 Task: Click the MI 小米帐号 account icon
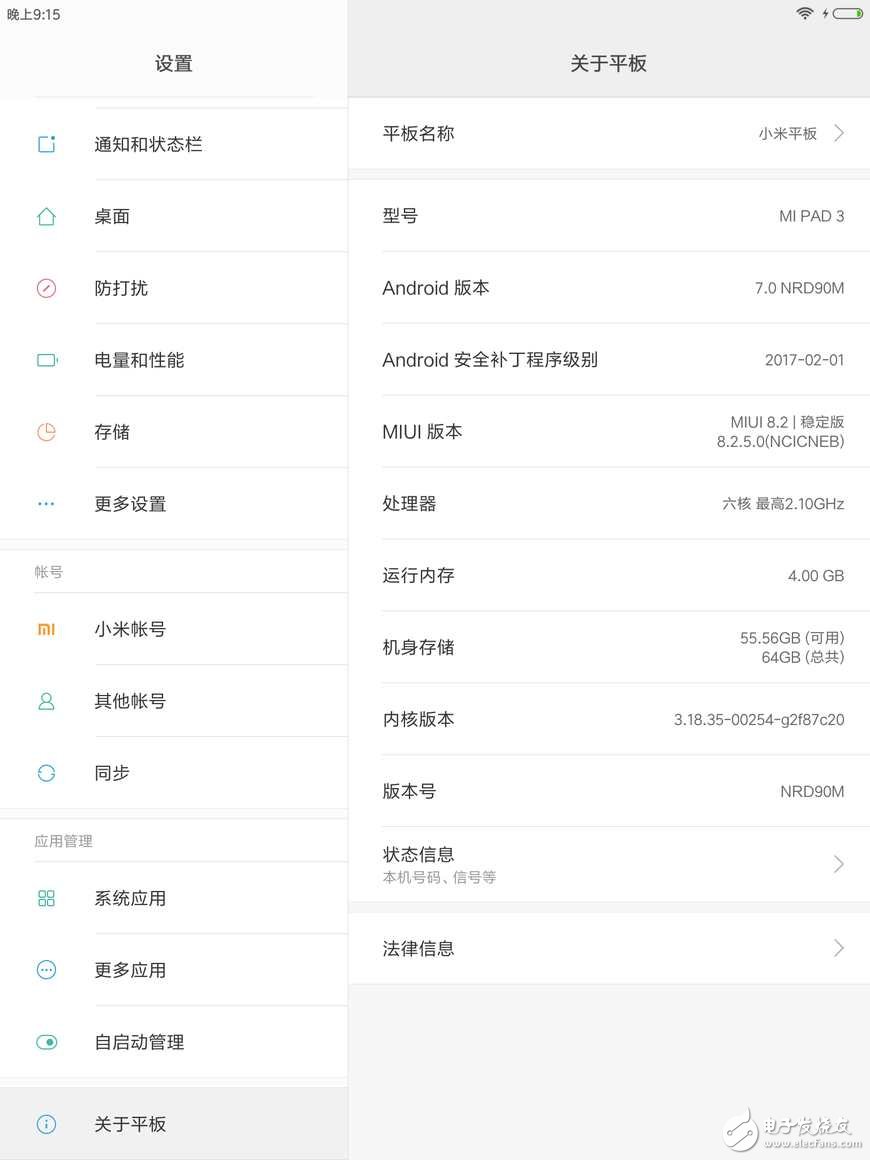(46, 629)
